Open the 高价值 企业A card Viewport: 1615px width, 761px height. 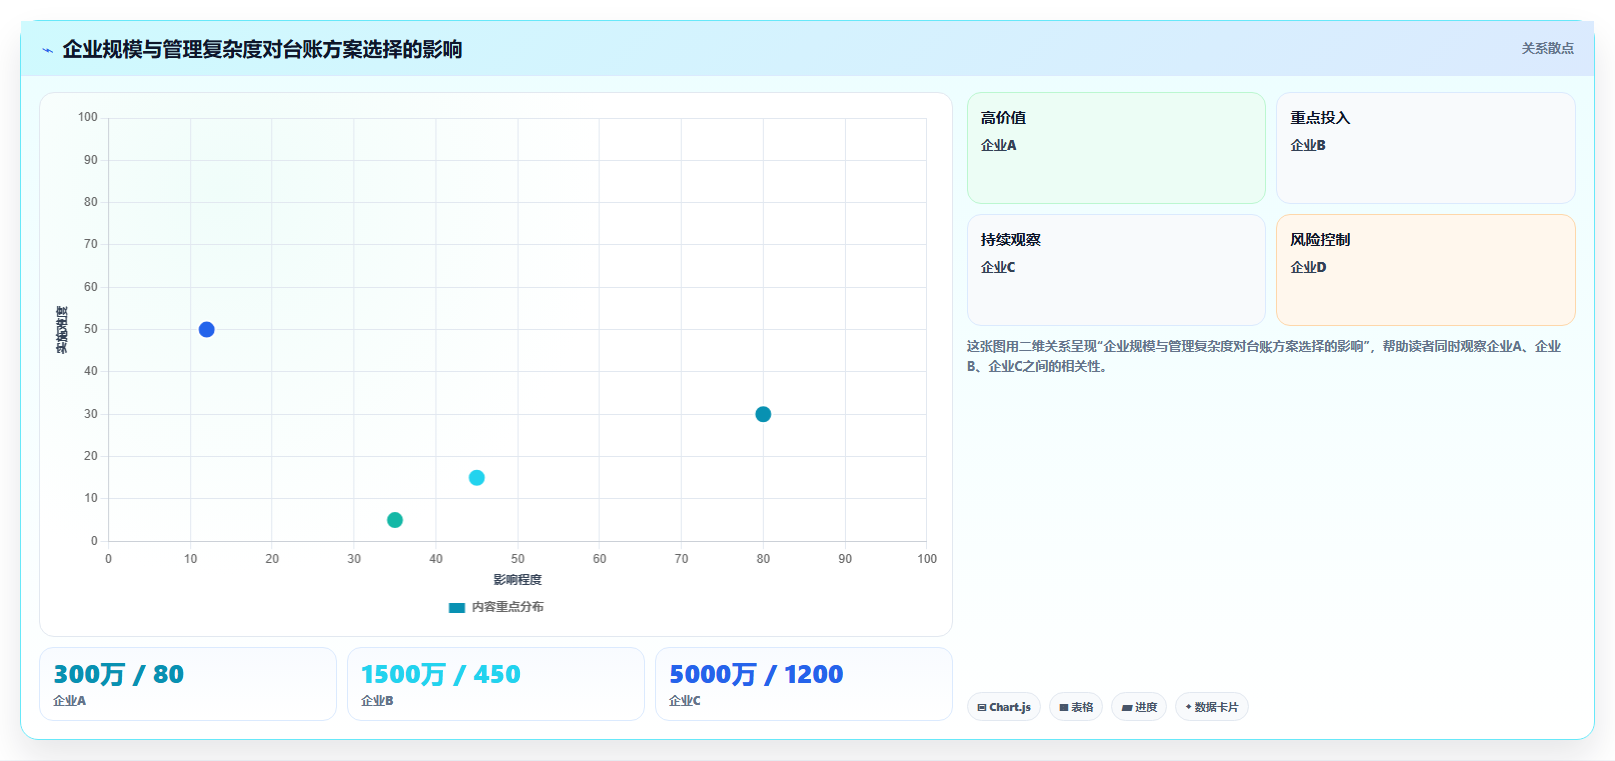tap(1116, 148)
